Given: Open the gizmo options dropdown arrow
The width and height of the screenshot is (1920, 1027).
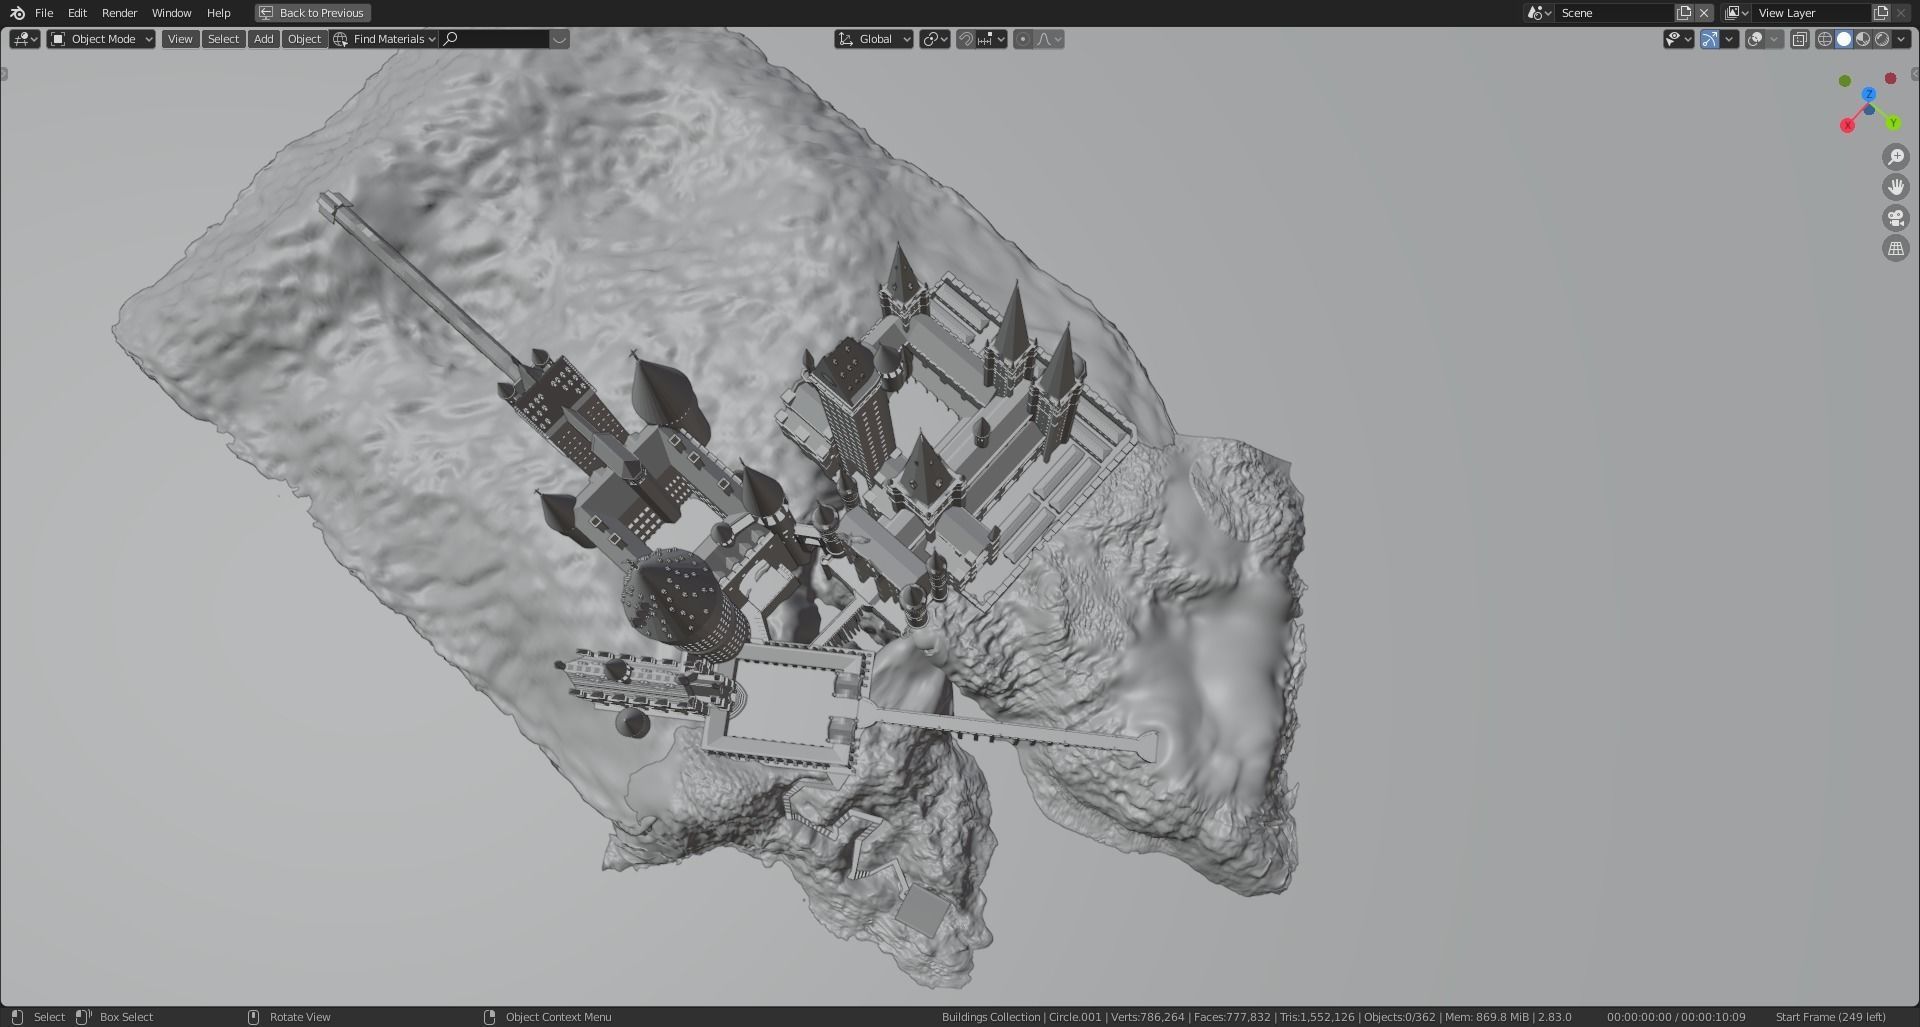Looking at the screenshot, I should coord(1730,39).
